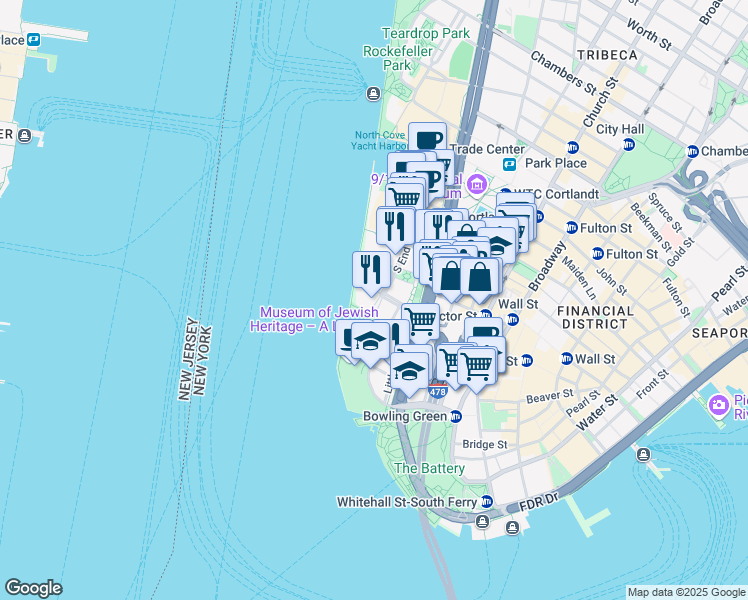
Task: Select the John St street label
Action: coord(612,281)
